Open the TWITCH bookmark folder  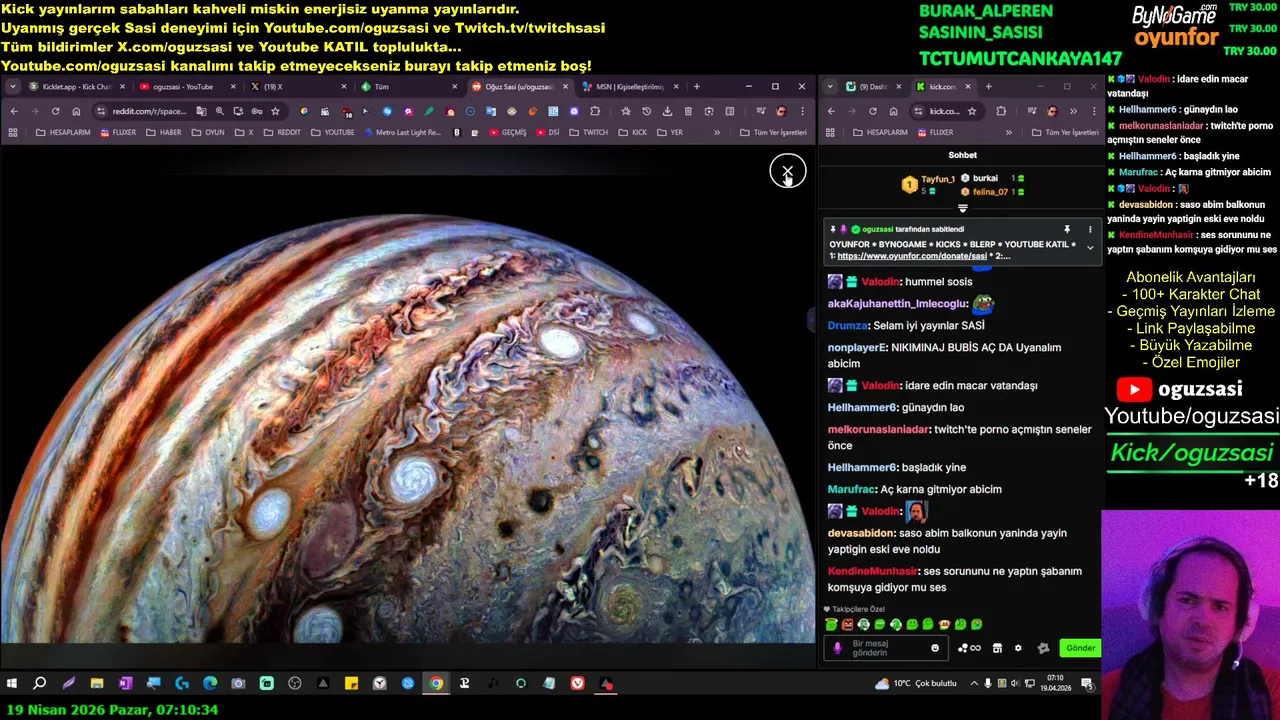pyautogui.click(x=588, y=132)
